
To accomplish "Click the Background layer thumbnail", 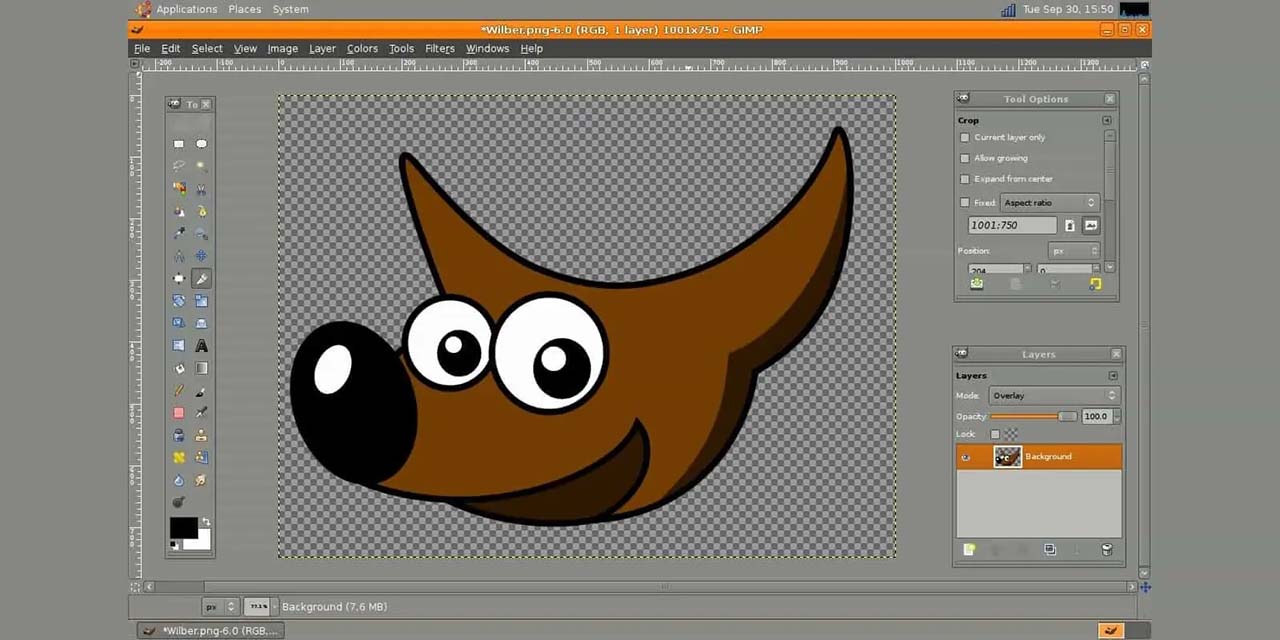I will (1007, 457).
